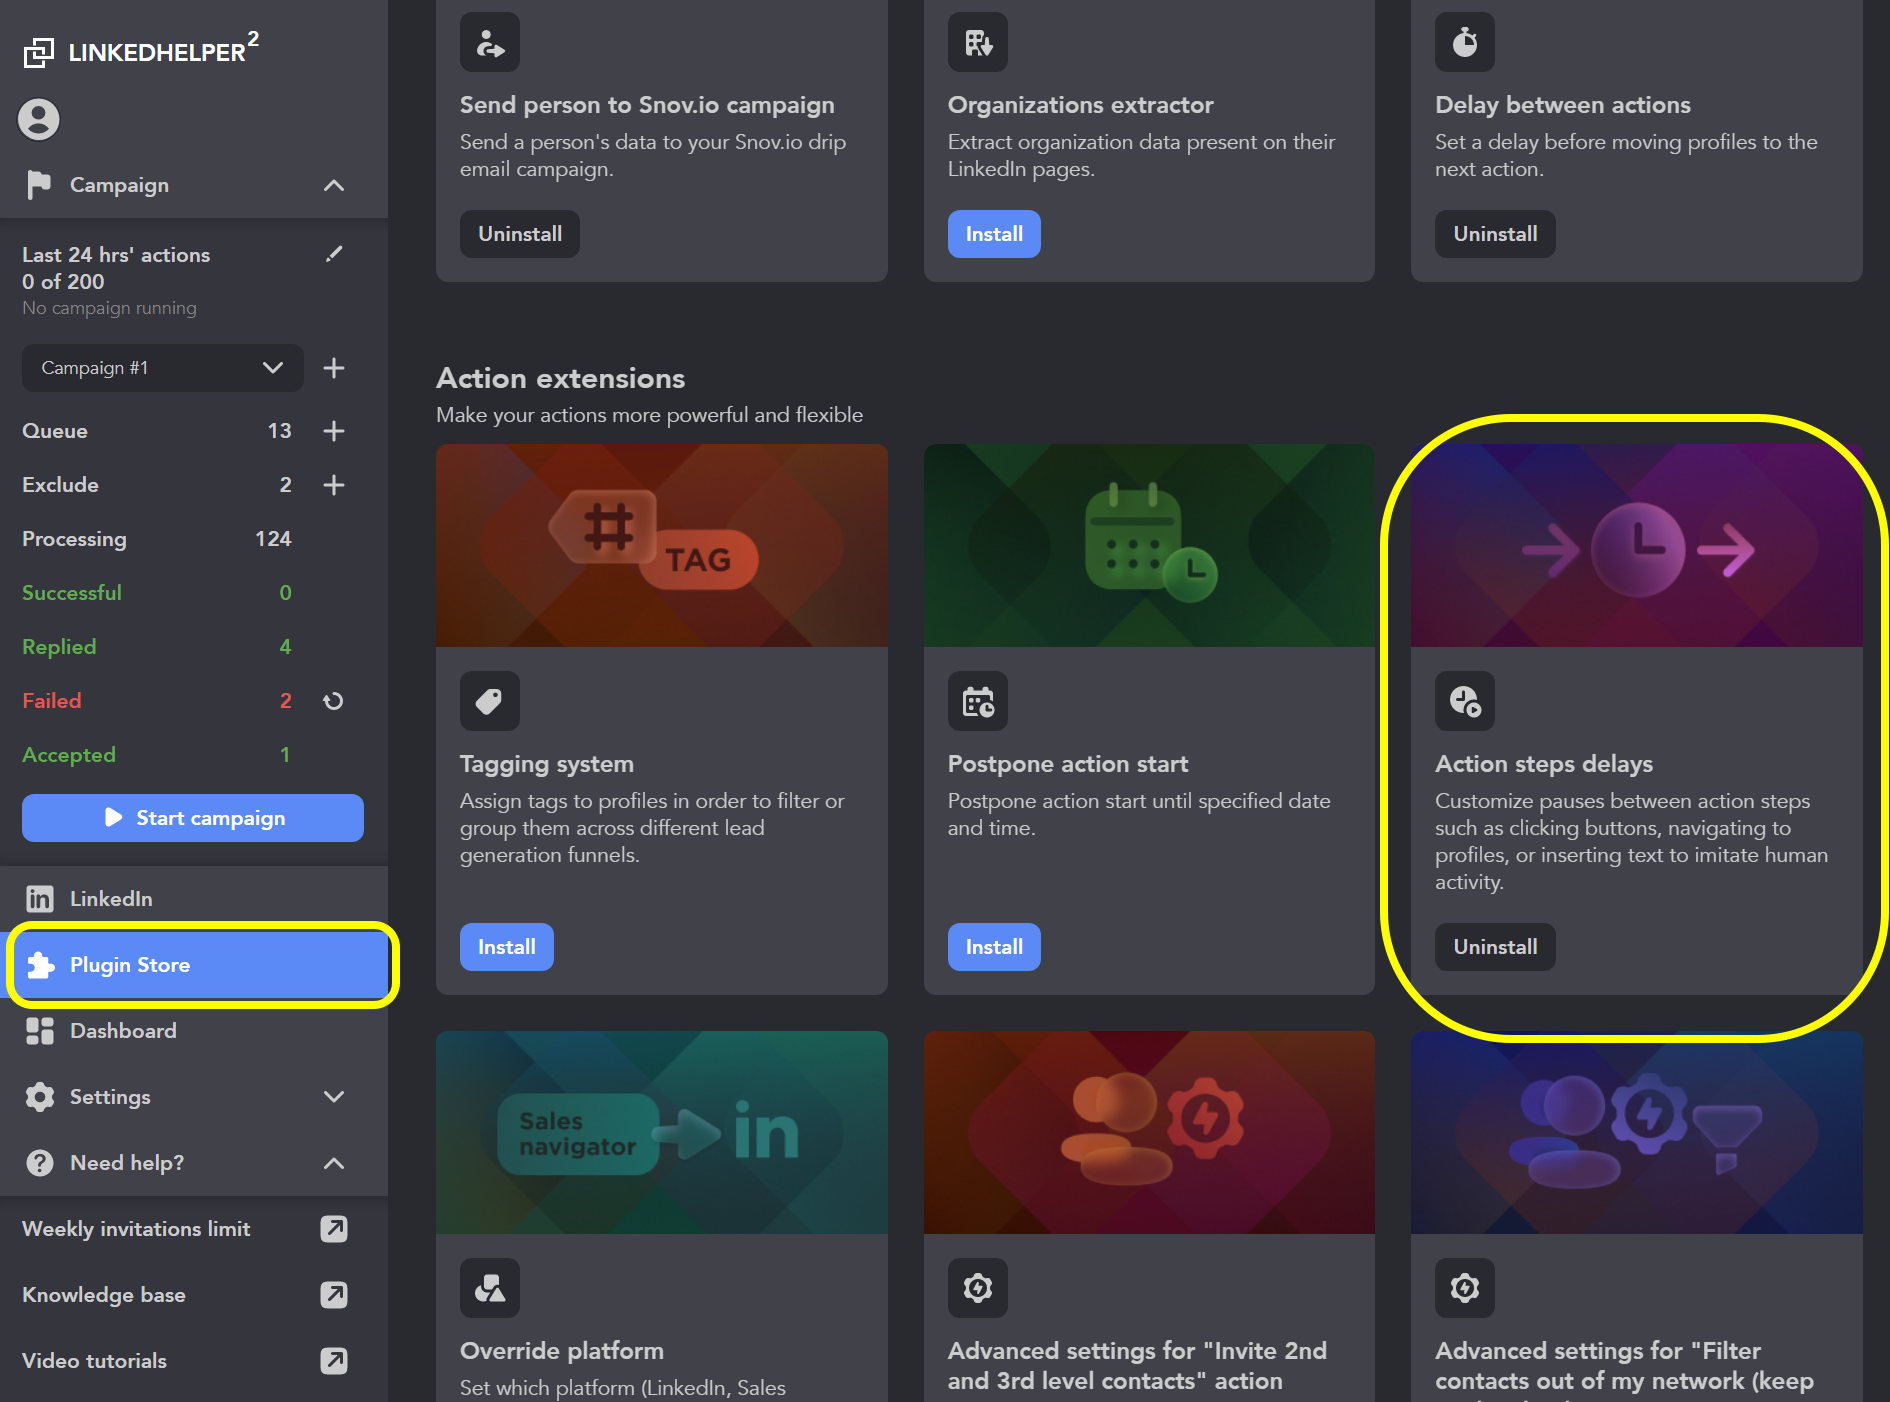1890x1402 pixels.
Task: Click the Dashboard grid icon
Action: (x=40, y=1031)
